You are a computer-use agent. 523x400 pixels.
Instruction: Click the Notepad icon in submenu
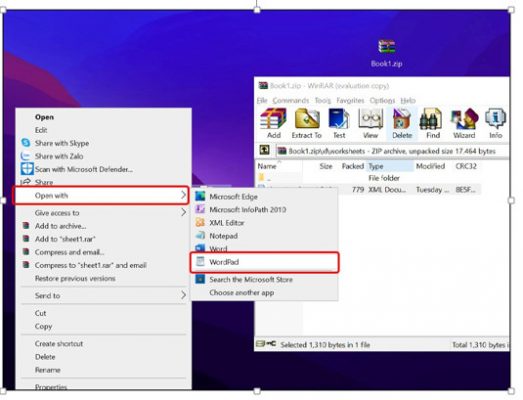coord(200,235)
